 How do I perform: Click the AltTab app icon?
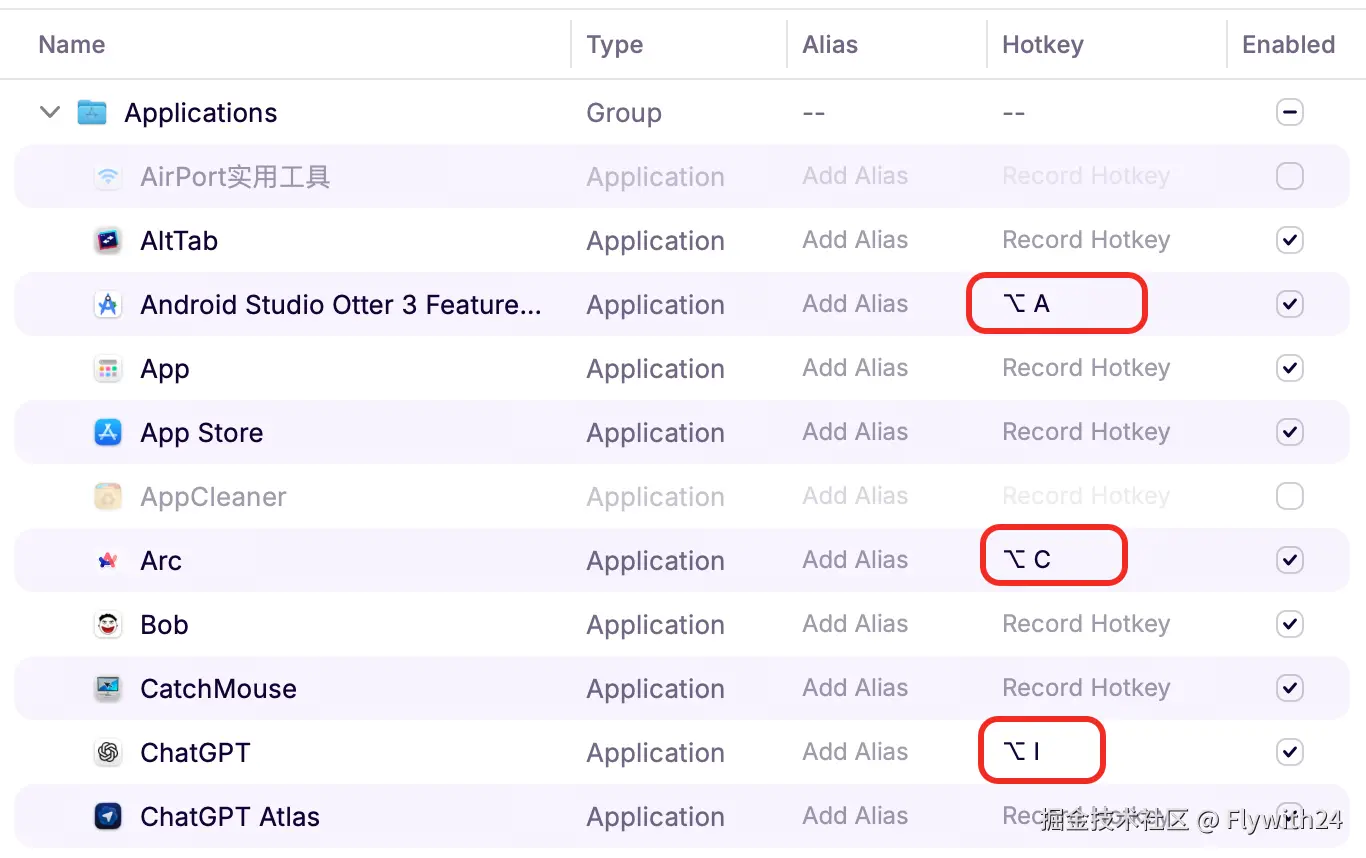[x=108, y=241]
